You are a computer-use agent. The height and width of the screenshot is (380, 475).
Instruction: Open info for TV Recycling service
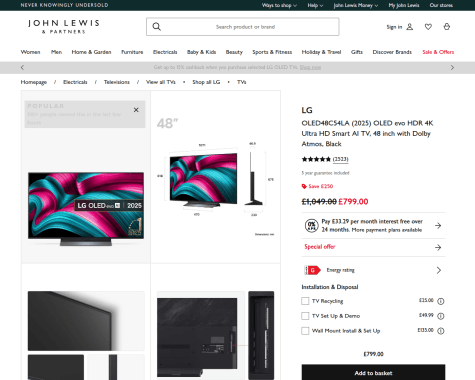pos(441,301)
